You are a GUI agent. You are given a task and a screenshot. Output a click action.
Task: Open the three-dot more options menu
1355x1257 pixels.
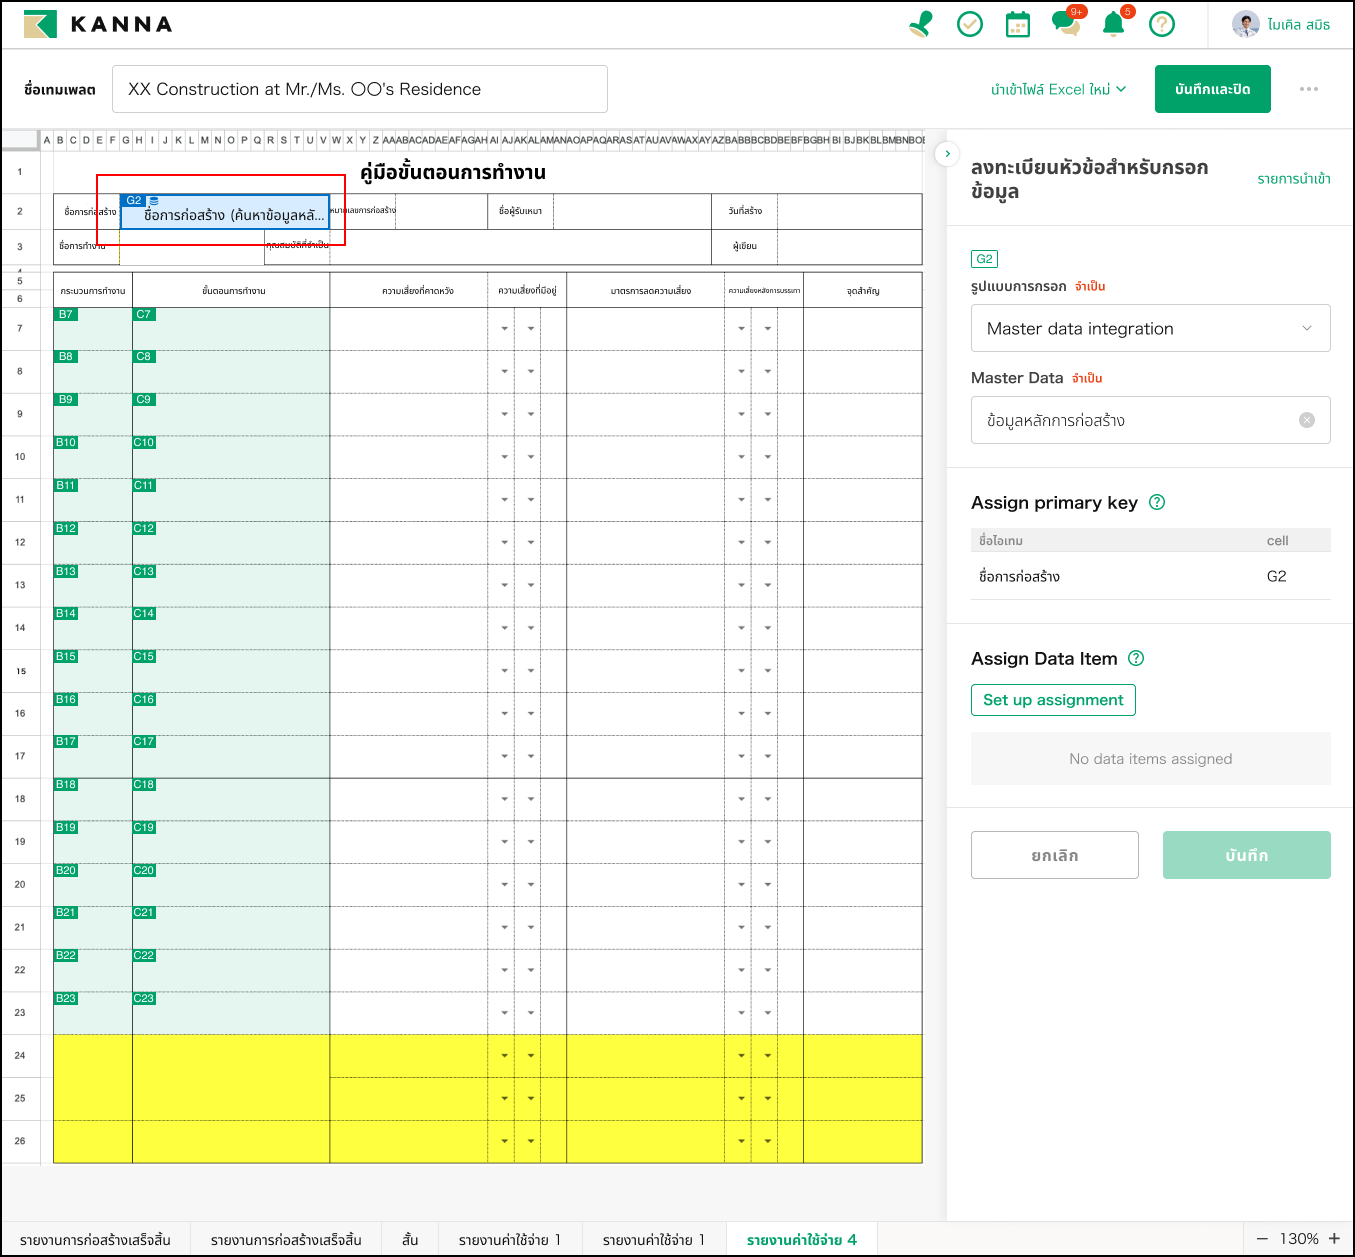[x=1308, y=89]
